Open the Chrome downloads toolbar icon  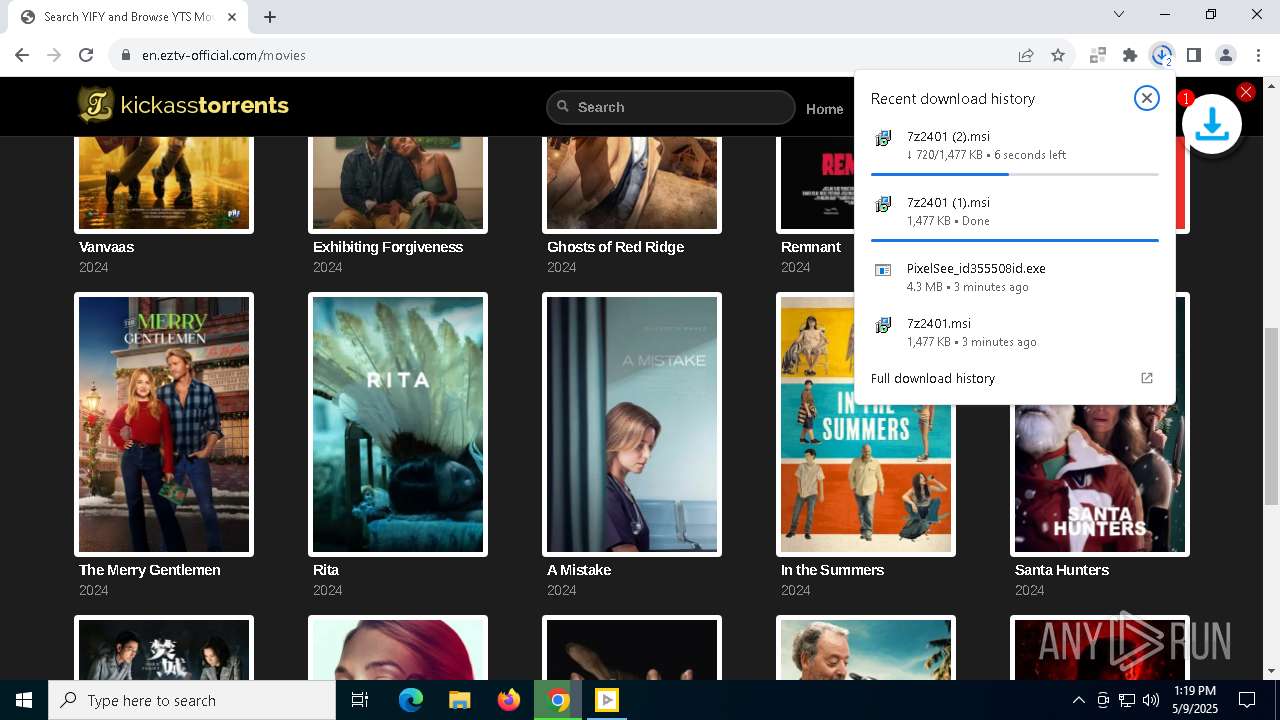[x=1162, y=56]
